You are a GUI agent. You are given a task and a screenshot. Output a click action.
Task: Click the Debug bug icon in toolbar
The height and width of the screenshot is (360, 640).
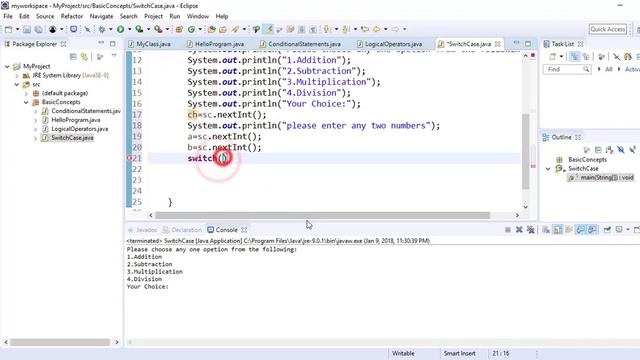(102, 29)
